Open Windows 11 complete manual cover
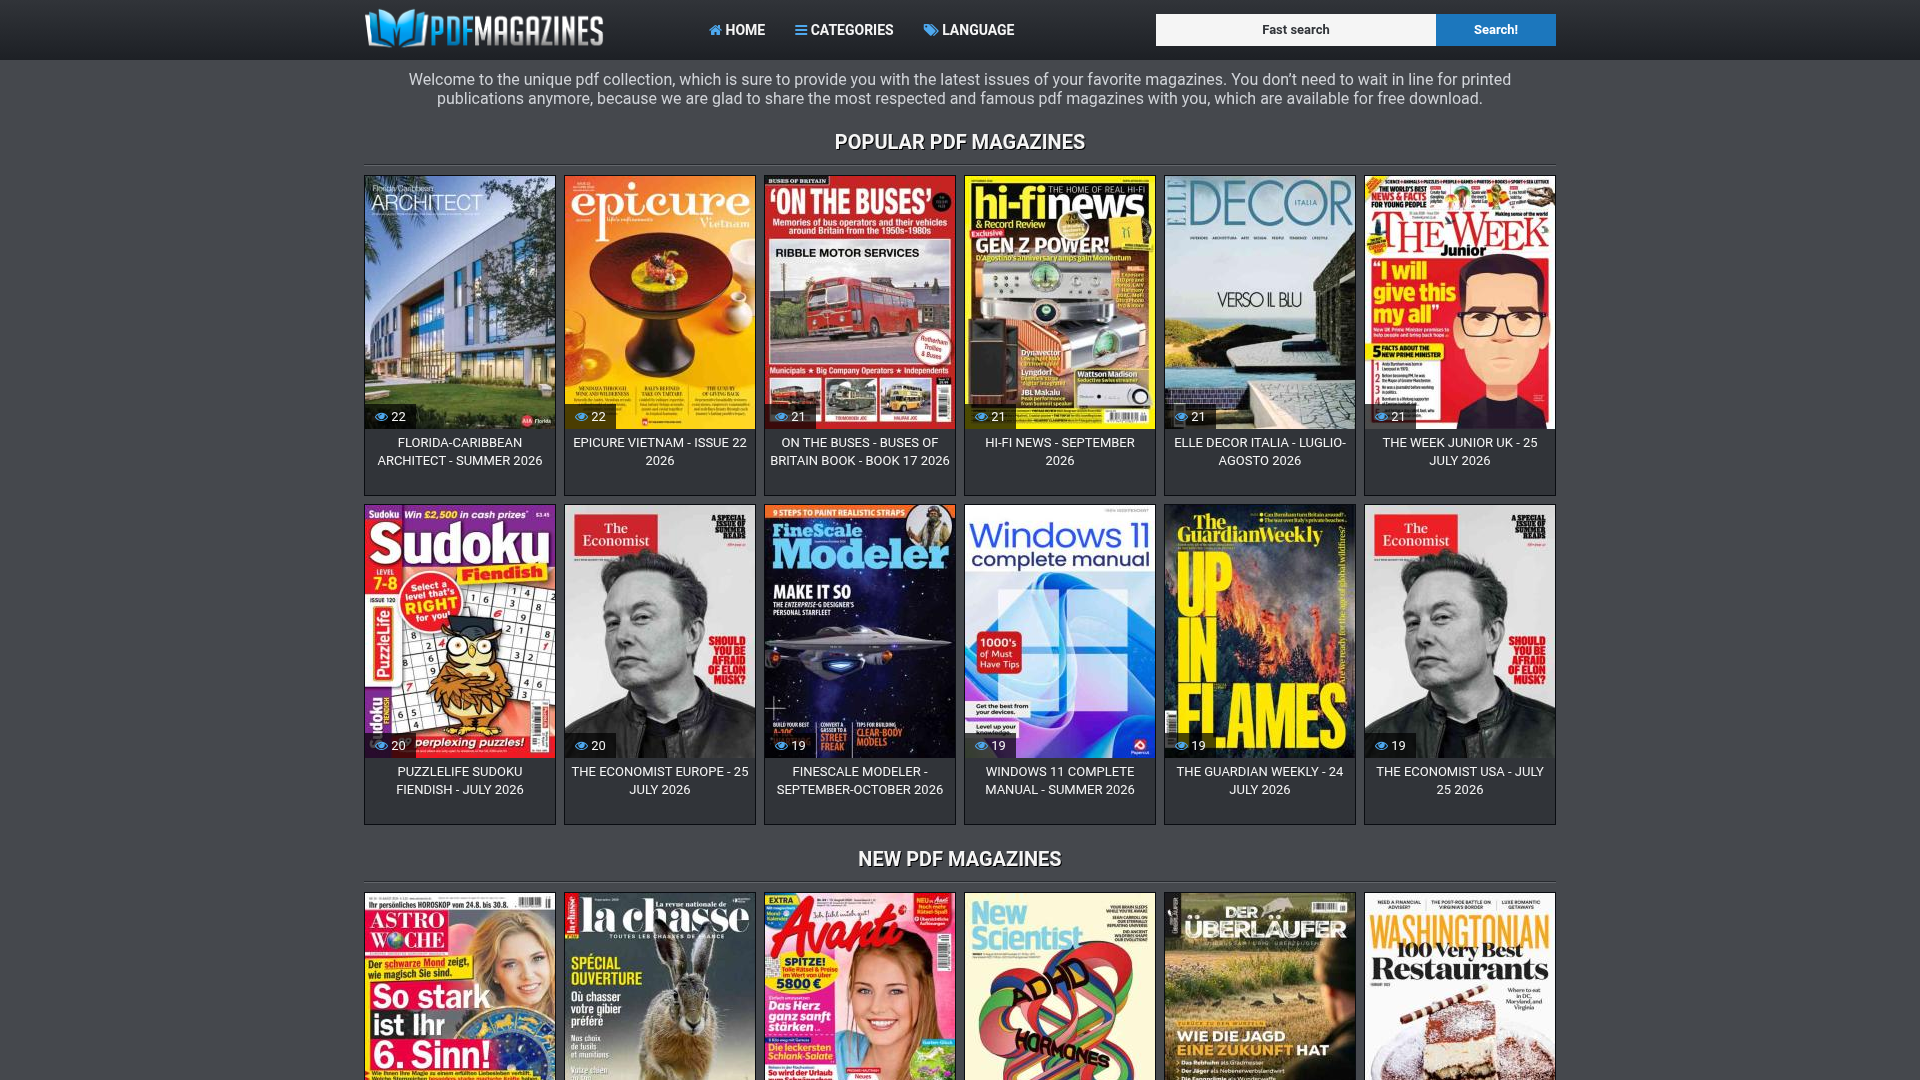The height and width of the screenshot is (1080, 1920). click(x=1060, y=632)
